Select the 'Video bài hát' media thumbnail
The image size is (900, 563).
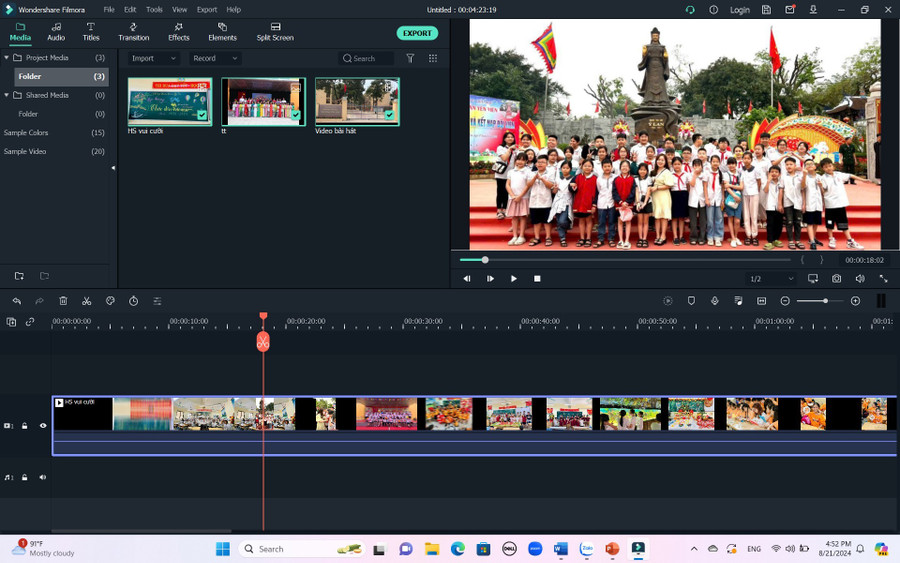click(x=357, y=102)
